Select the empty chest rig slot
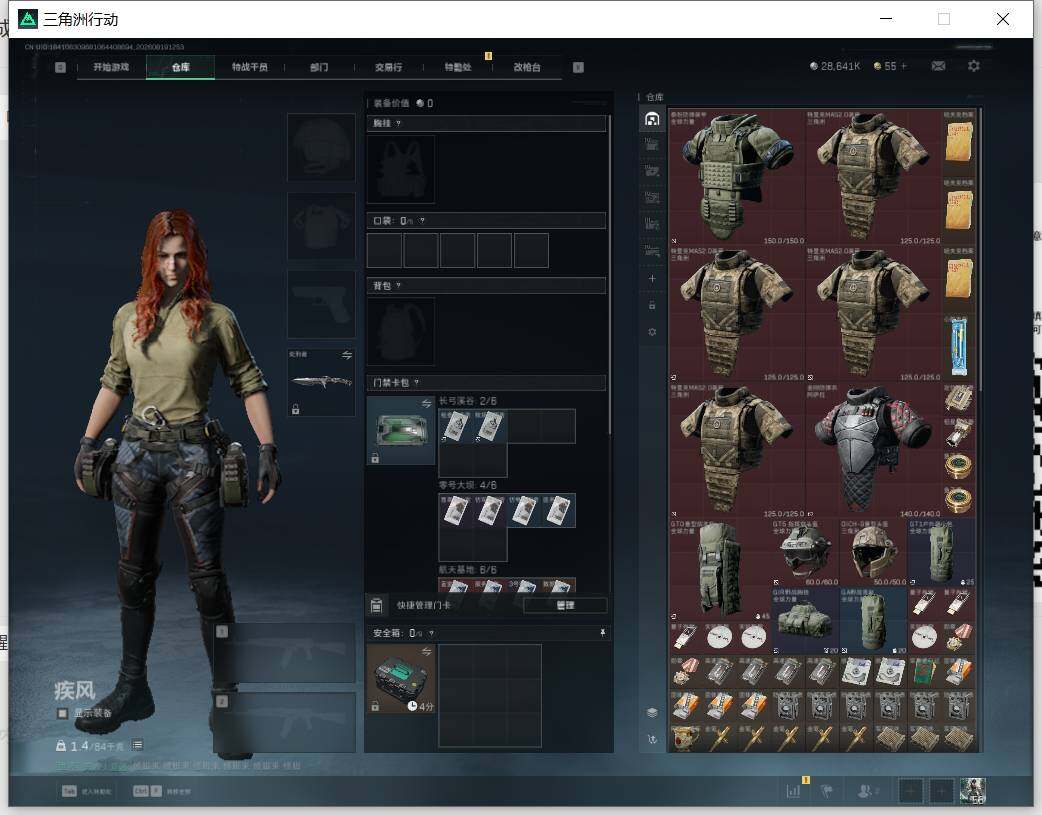The image size is (1042, 815). point(401,169)
